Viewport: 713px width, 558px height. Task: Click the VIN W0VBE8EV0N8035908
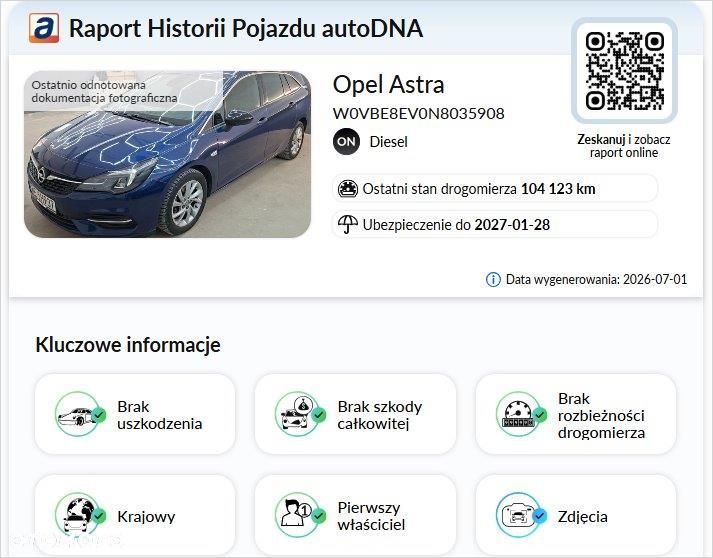tap(419, 113)
